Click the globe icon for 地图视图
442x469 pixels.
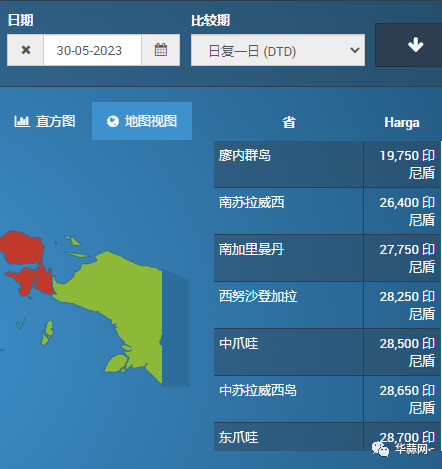(x=113, y=121)
